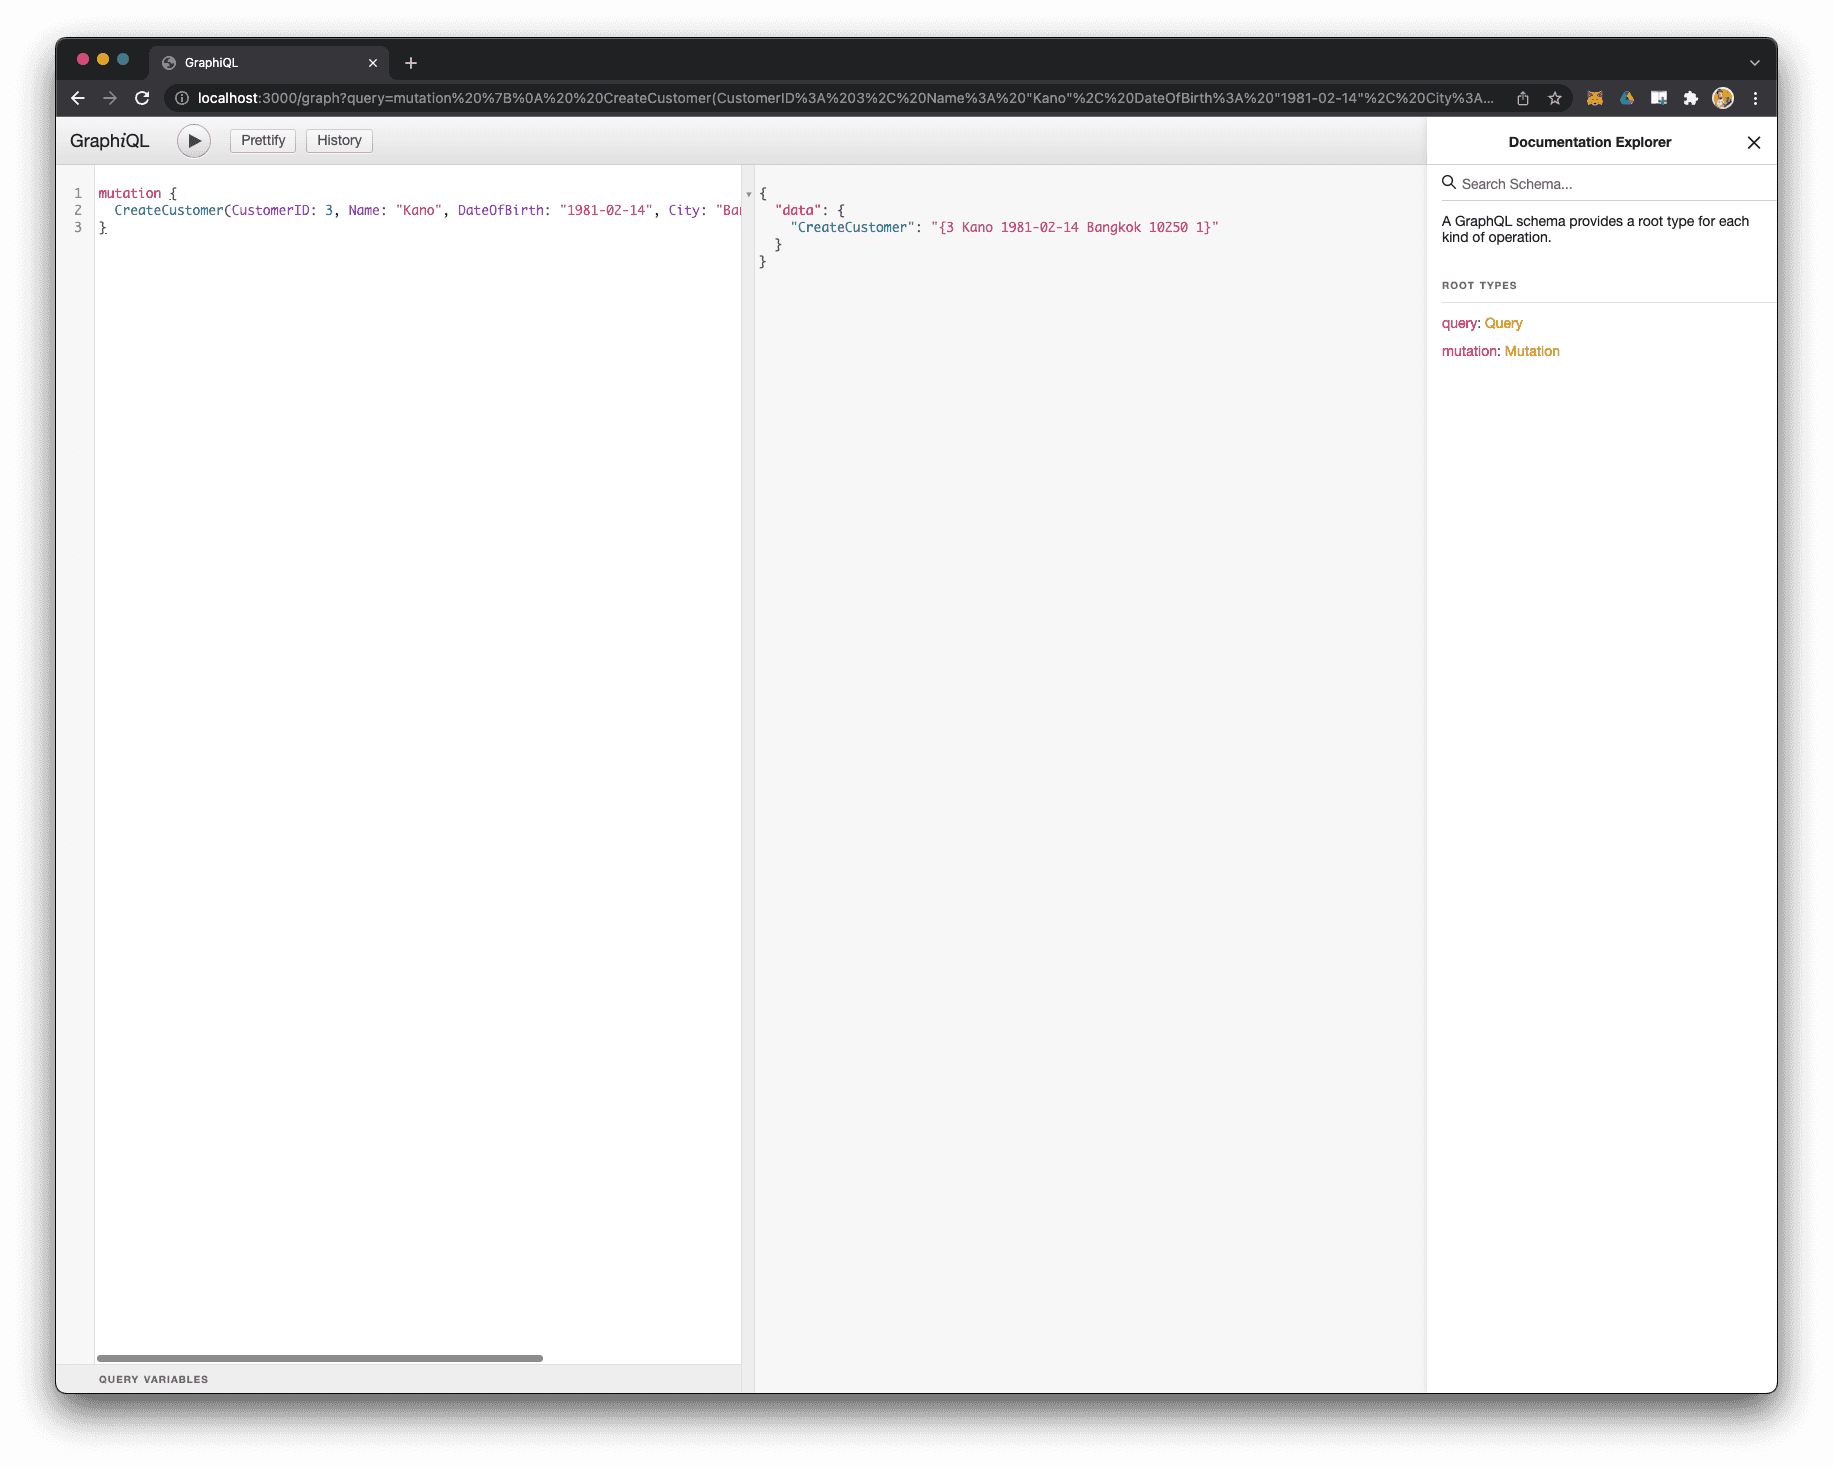Open the Extensions puzzle menu

click(1691, 98)
